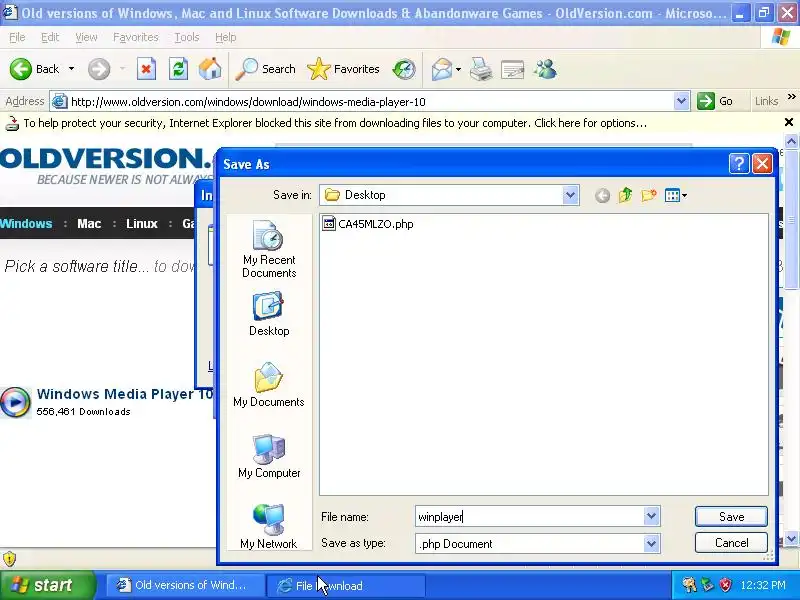Expand the Save as type dropdown
800x600 pixels.
652,544
